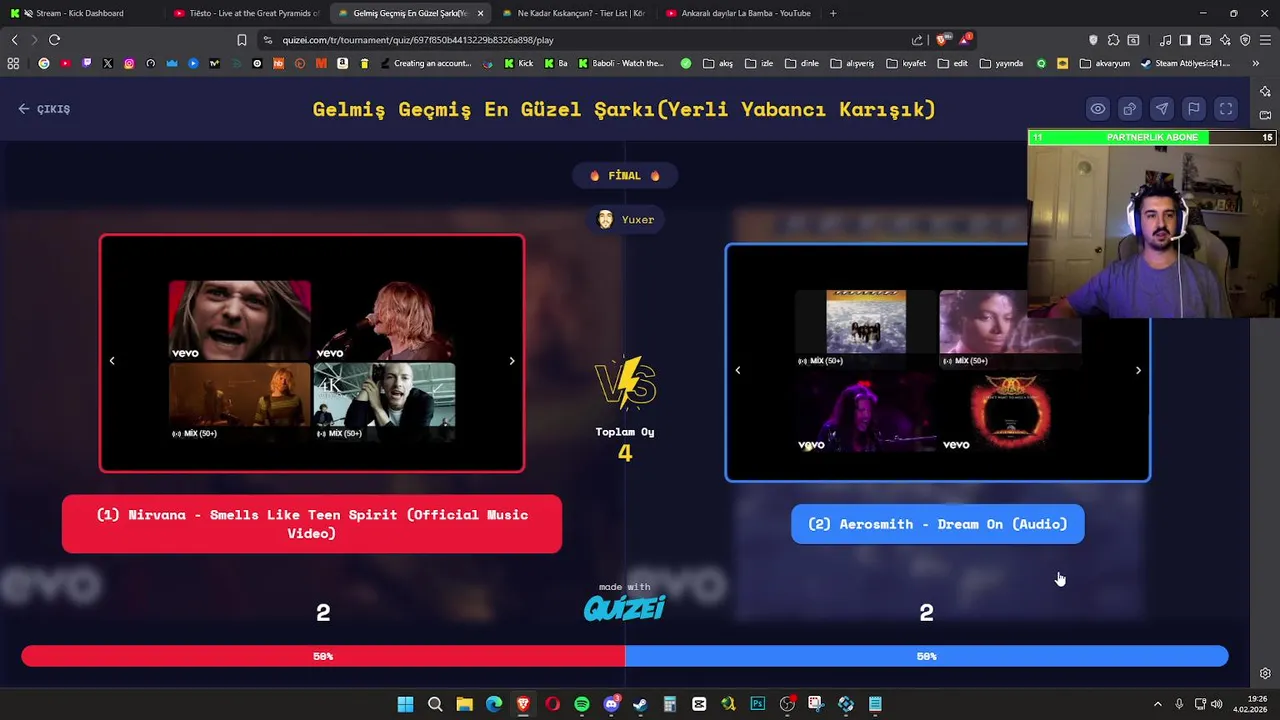Expand the kıyafet bookmarks folder
The image size is (1280, 720).
click(906, 63)
